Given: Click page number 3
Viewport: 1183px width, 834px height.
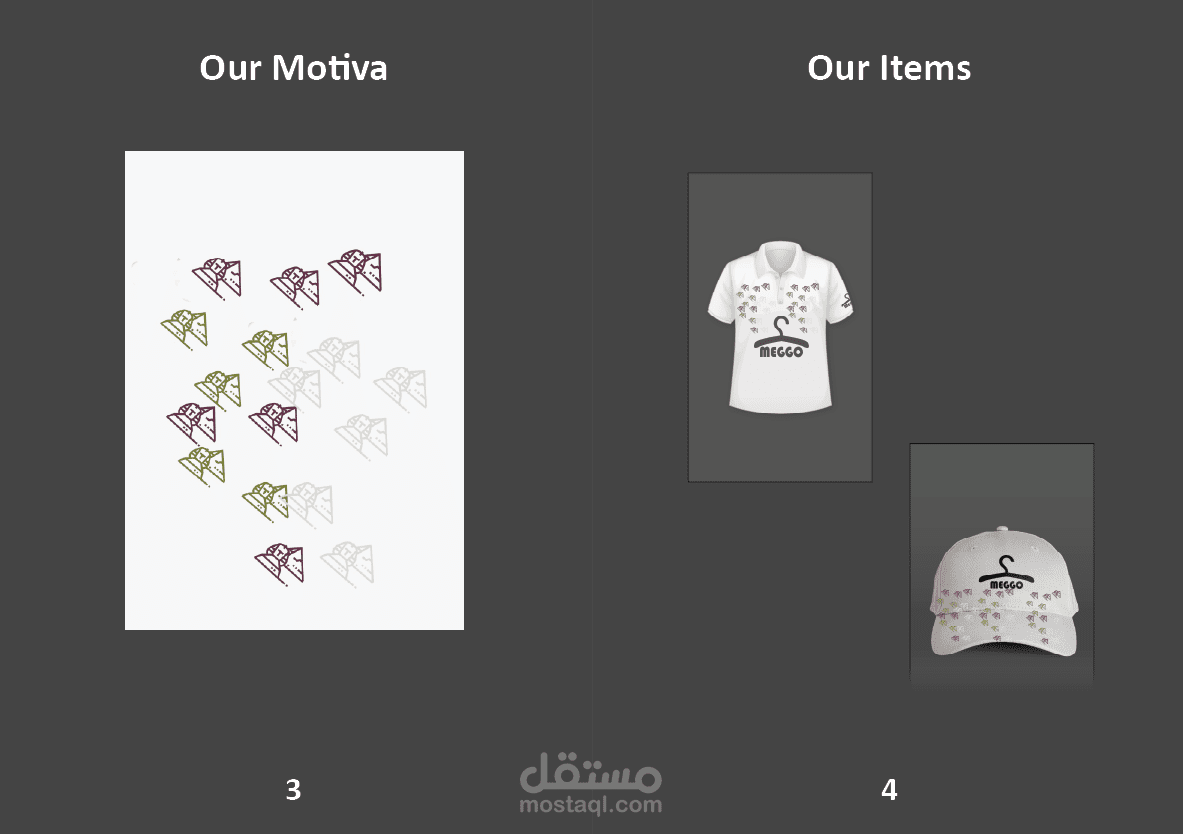Looking at the screenshot, I should tap(293, 789).
